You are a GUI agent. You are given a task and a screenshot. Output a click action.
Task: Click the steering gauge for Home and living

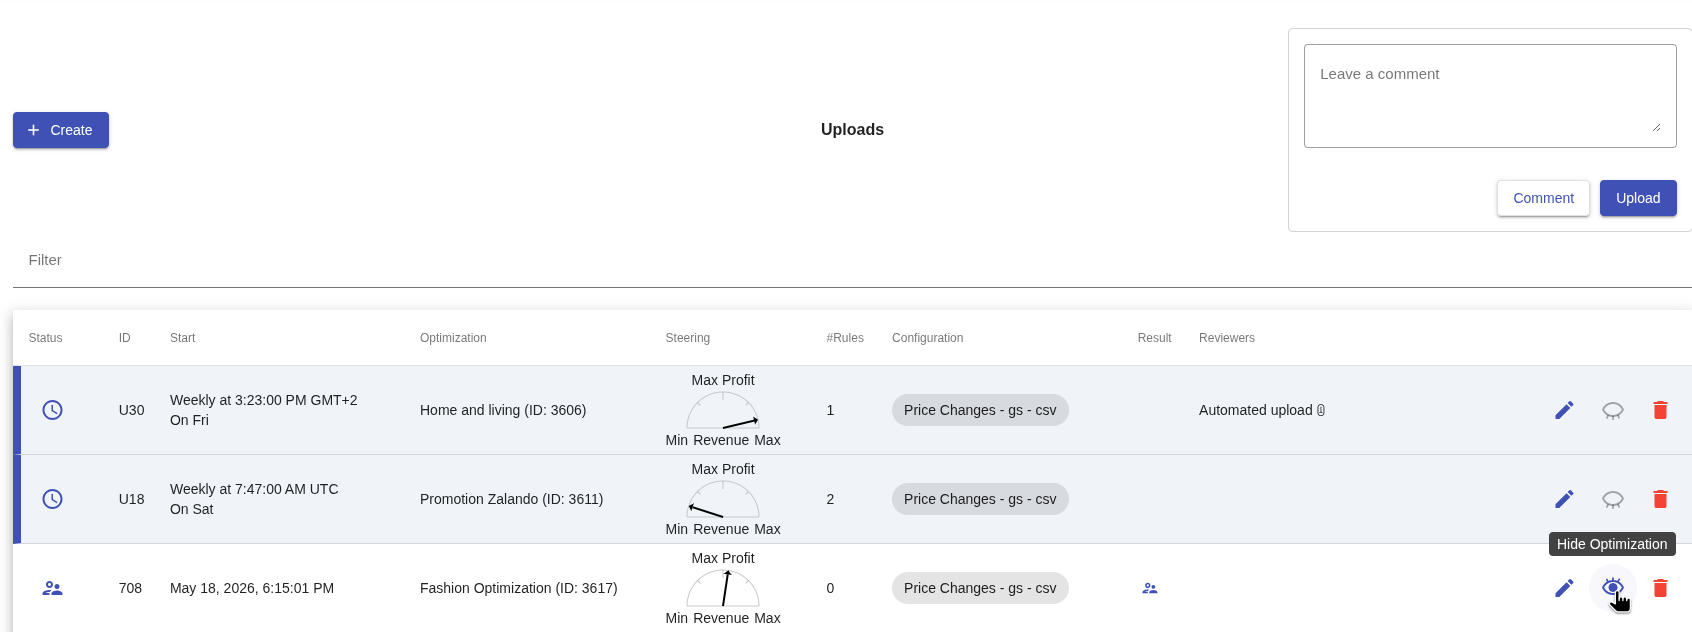[x=723, y=410]
